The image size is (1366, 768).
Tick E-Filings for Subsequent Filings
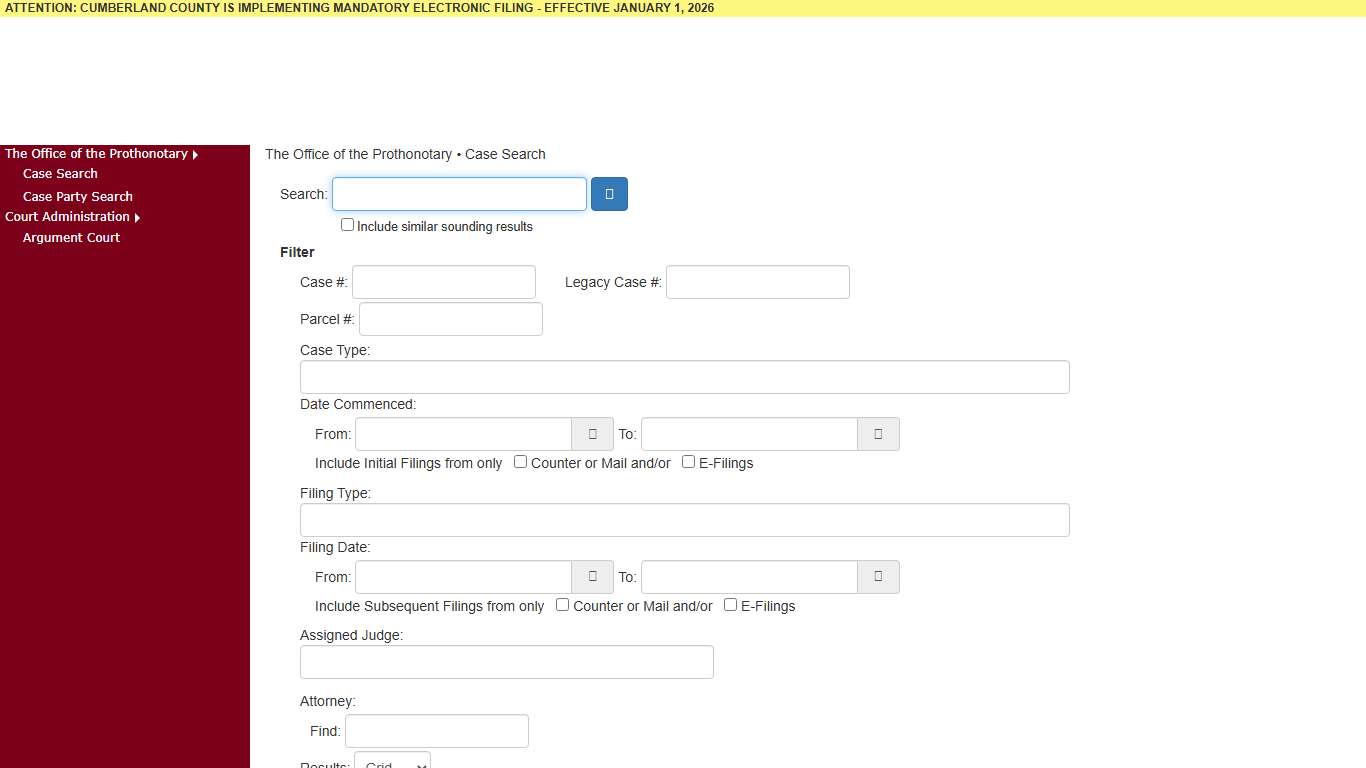coord(730,605)
